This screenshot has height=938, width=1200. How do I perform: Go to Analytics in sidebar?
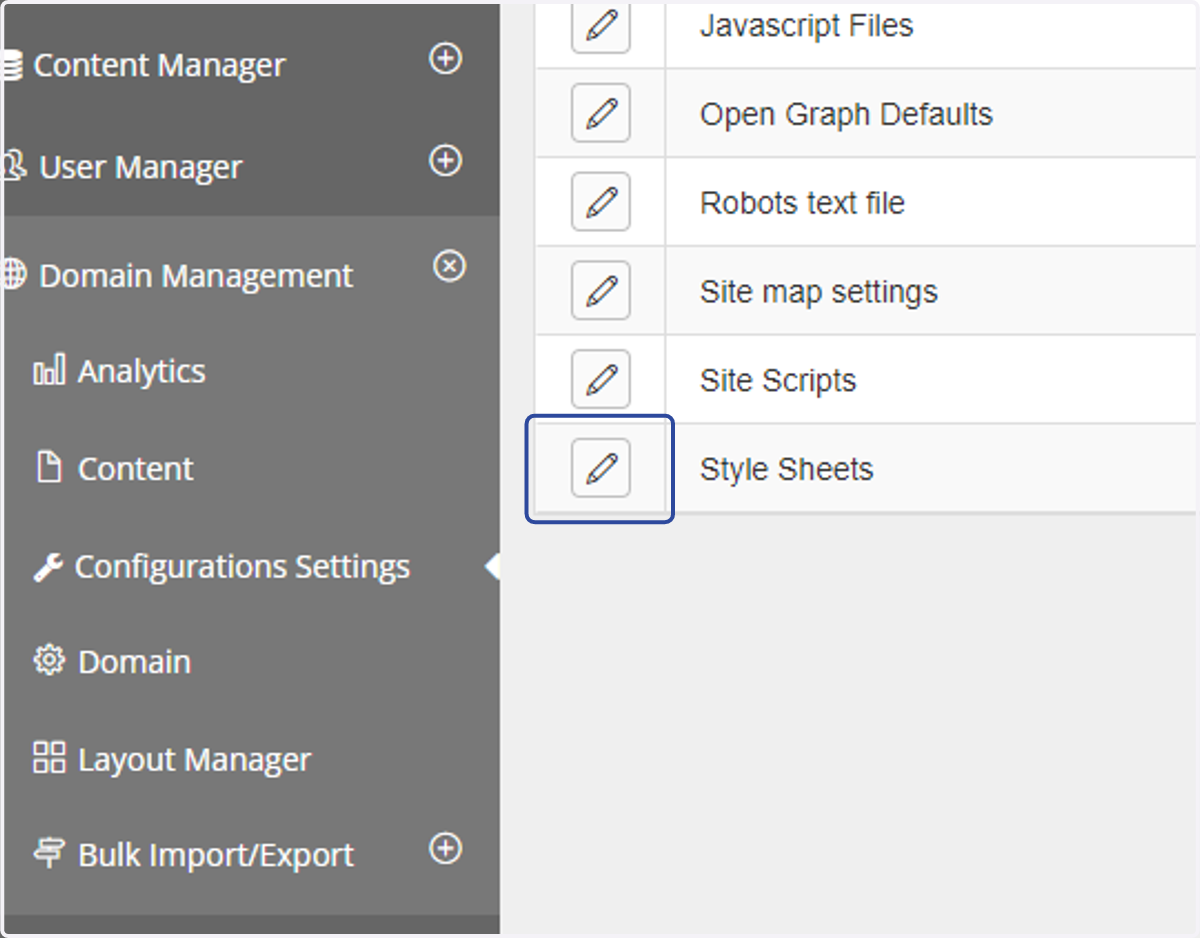(142, 371)
